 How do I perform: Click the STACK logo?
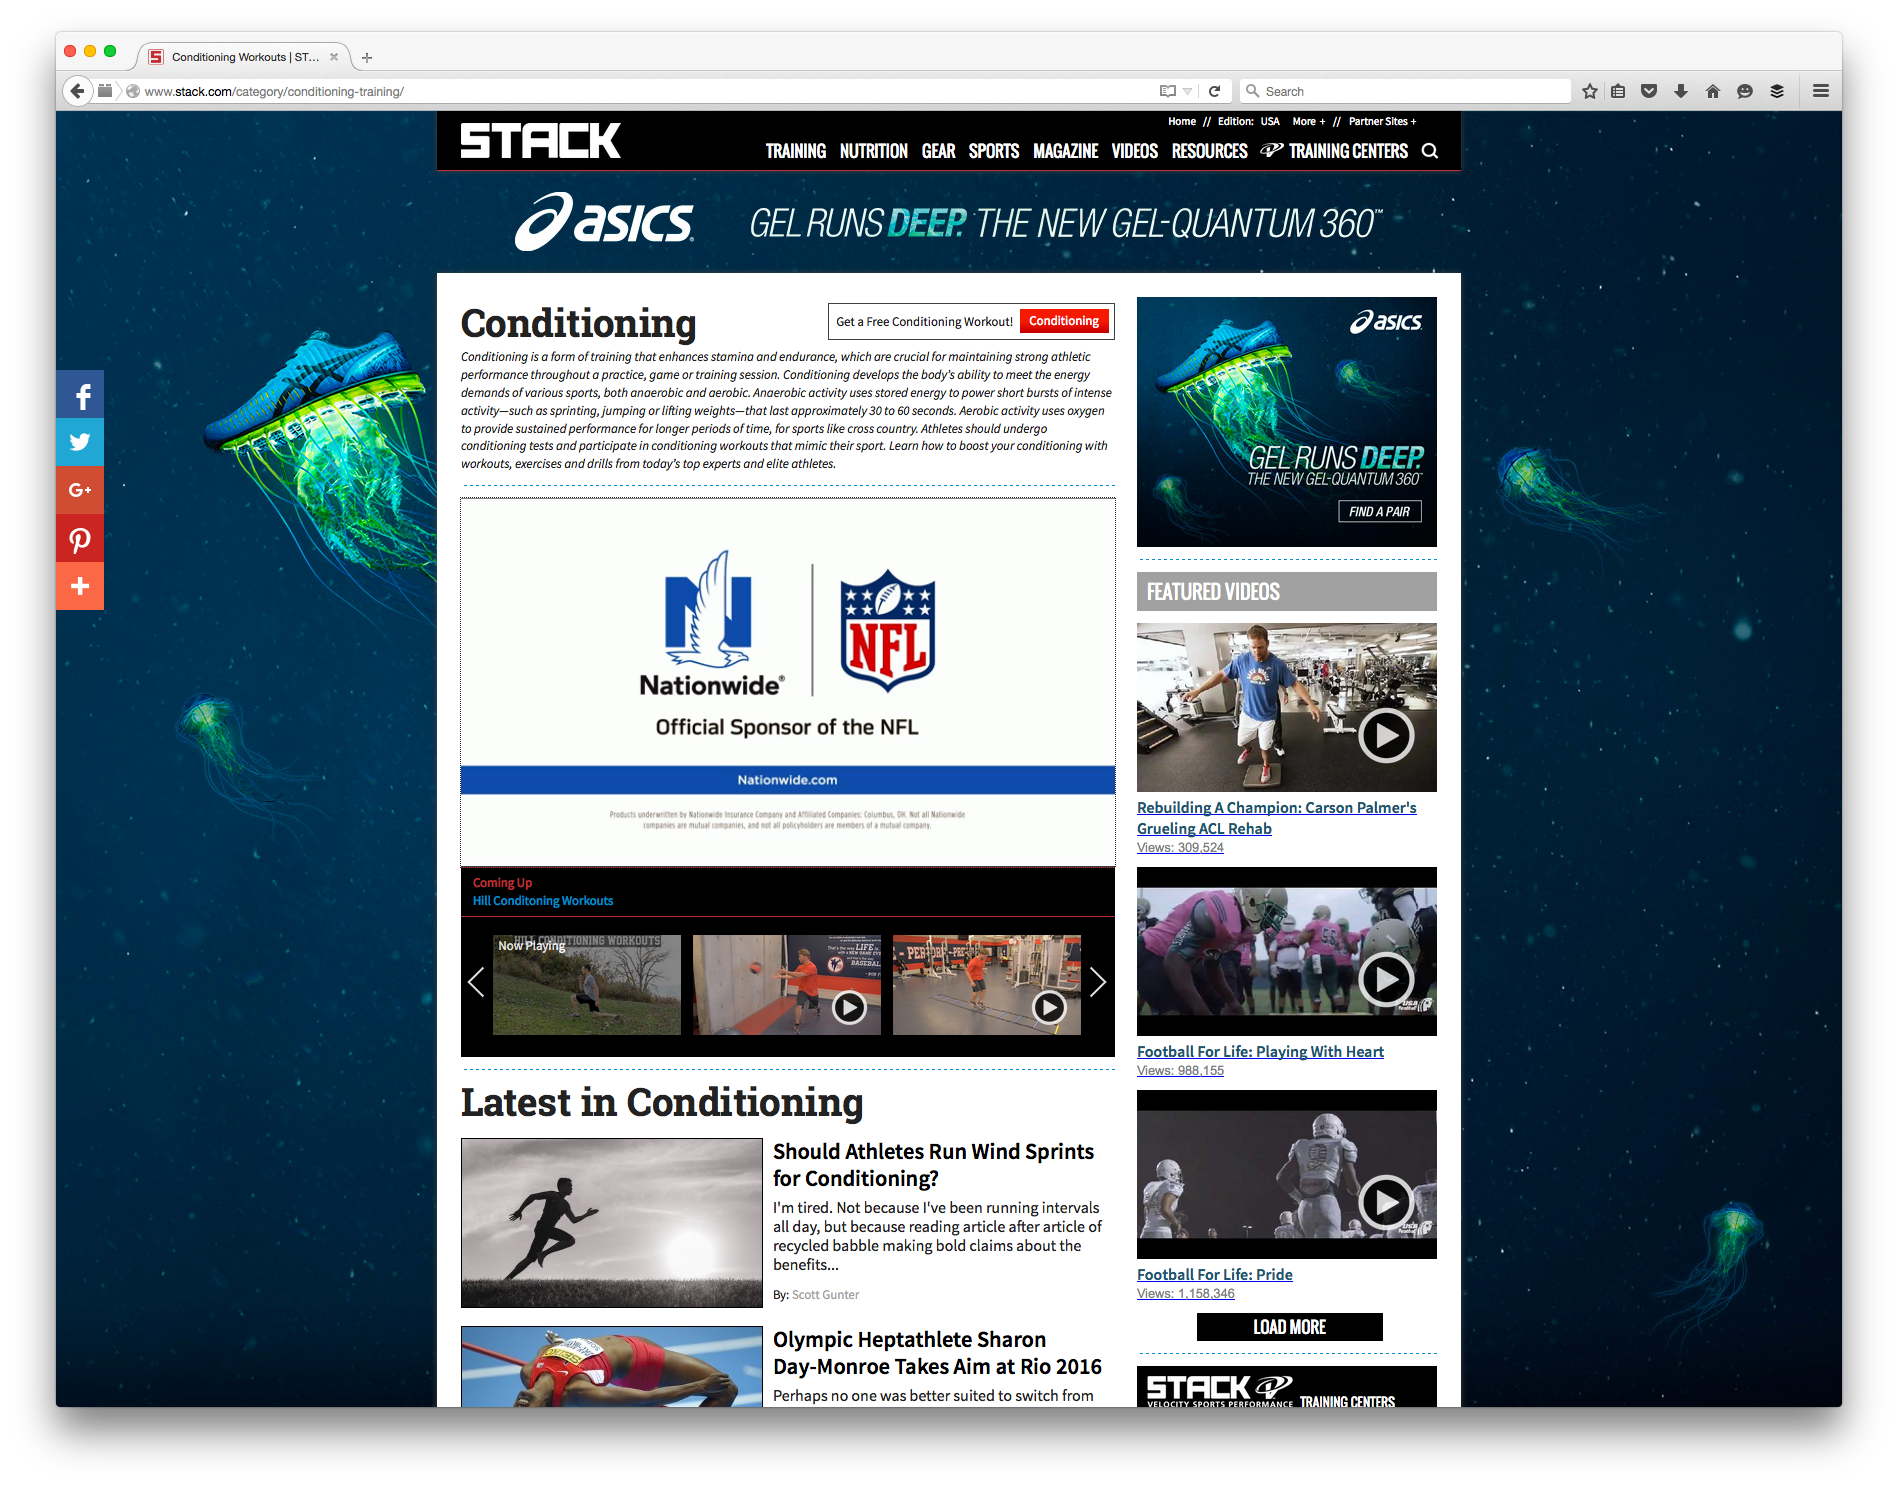(x=540, y=141)
